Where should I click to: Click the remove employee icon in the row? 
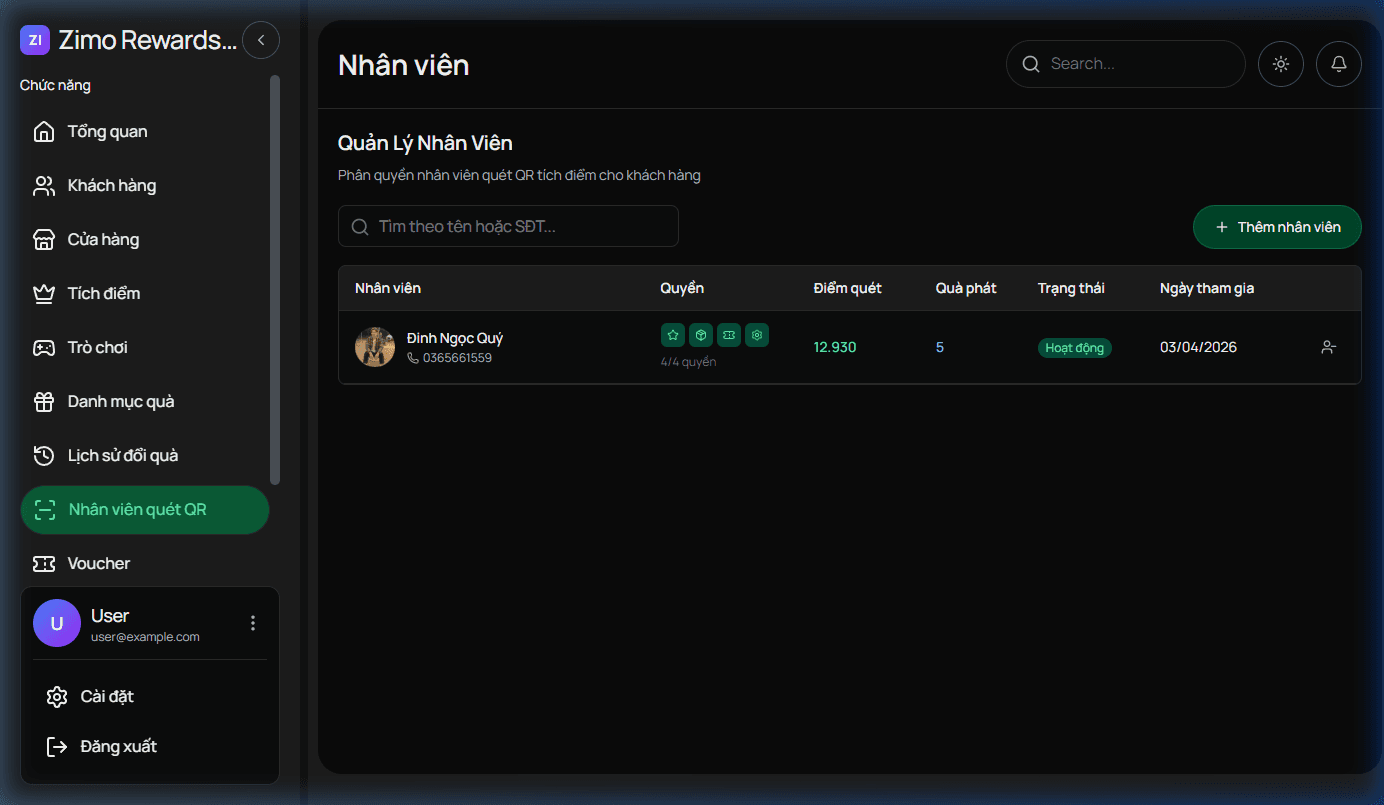[x=1328, y=348]
